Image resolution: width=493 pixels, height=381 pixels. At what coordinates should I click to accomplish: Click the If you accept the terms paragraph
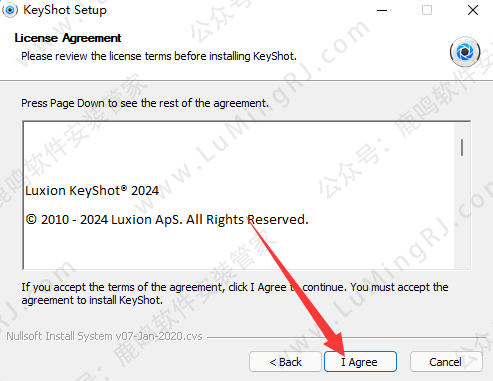(235, 293)
